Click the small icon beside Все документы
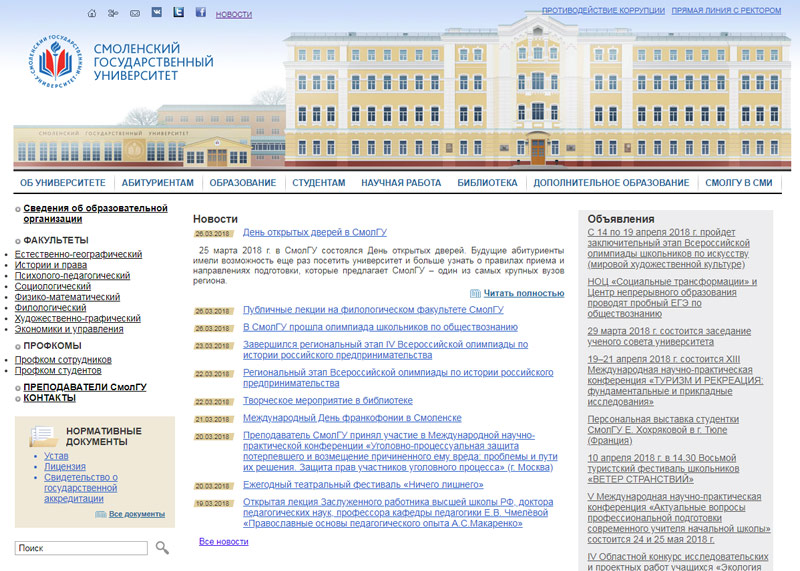 tap(101, 514)
